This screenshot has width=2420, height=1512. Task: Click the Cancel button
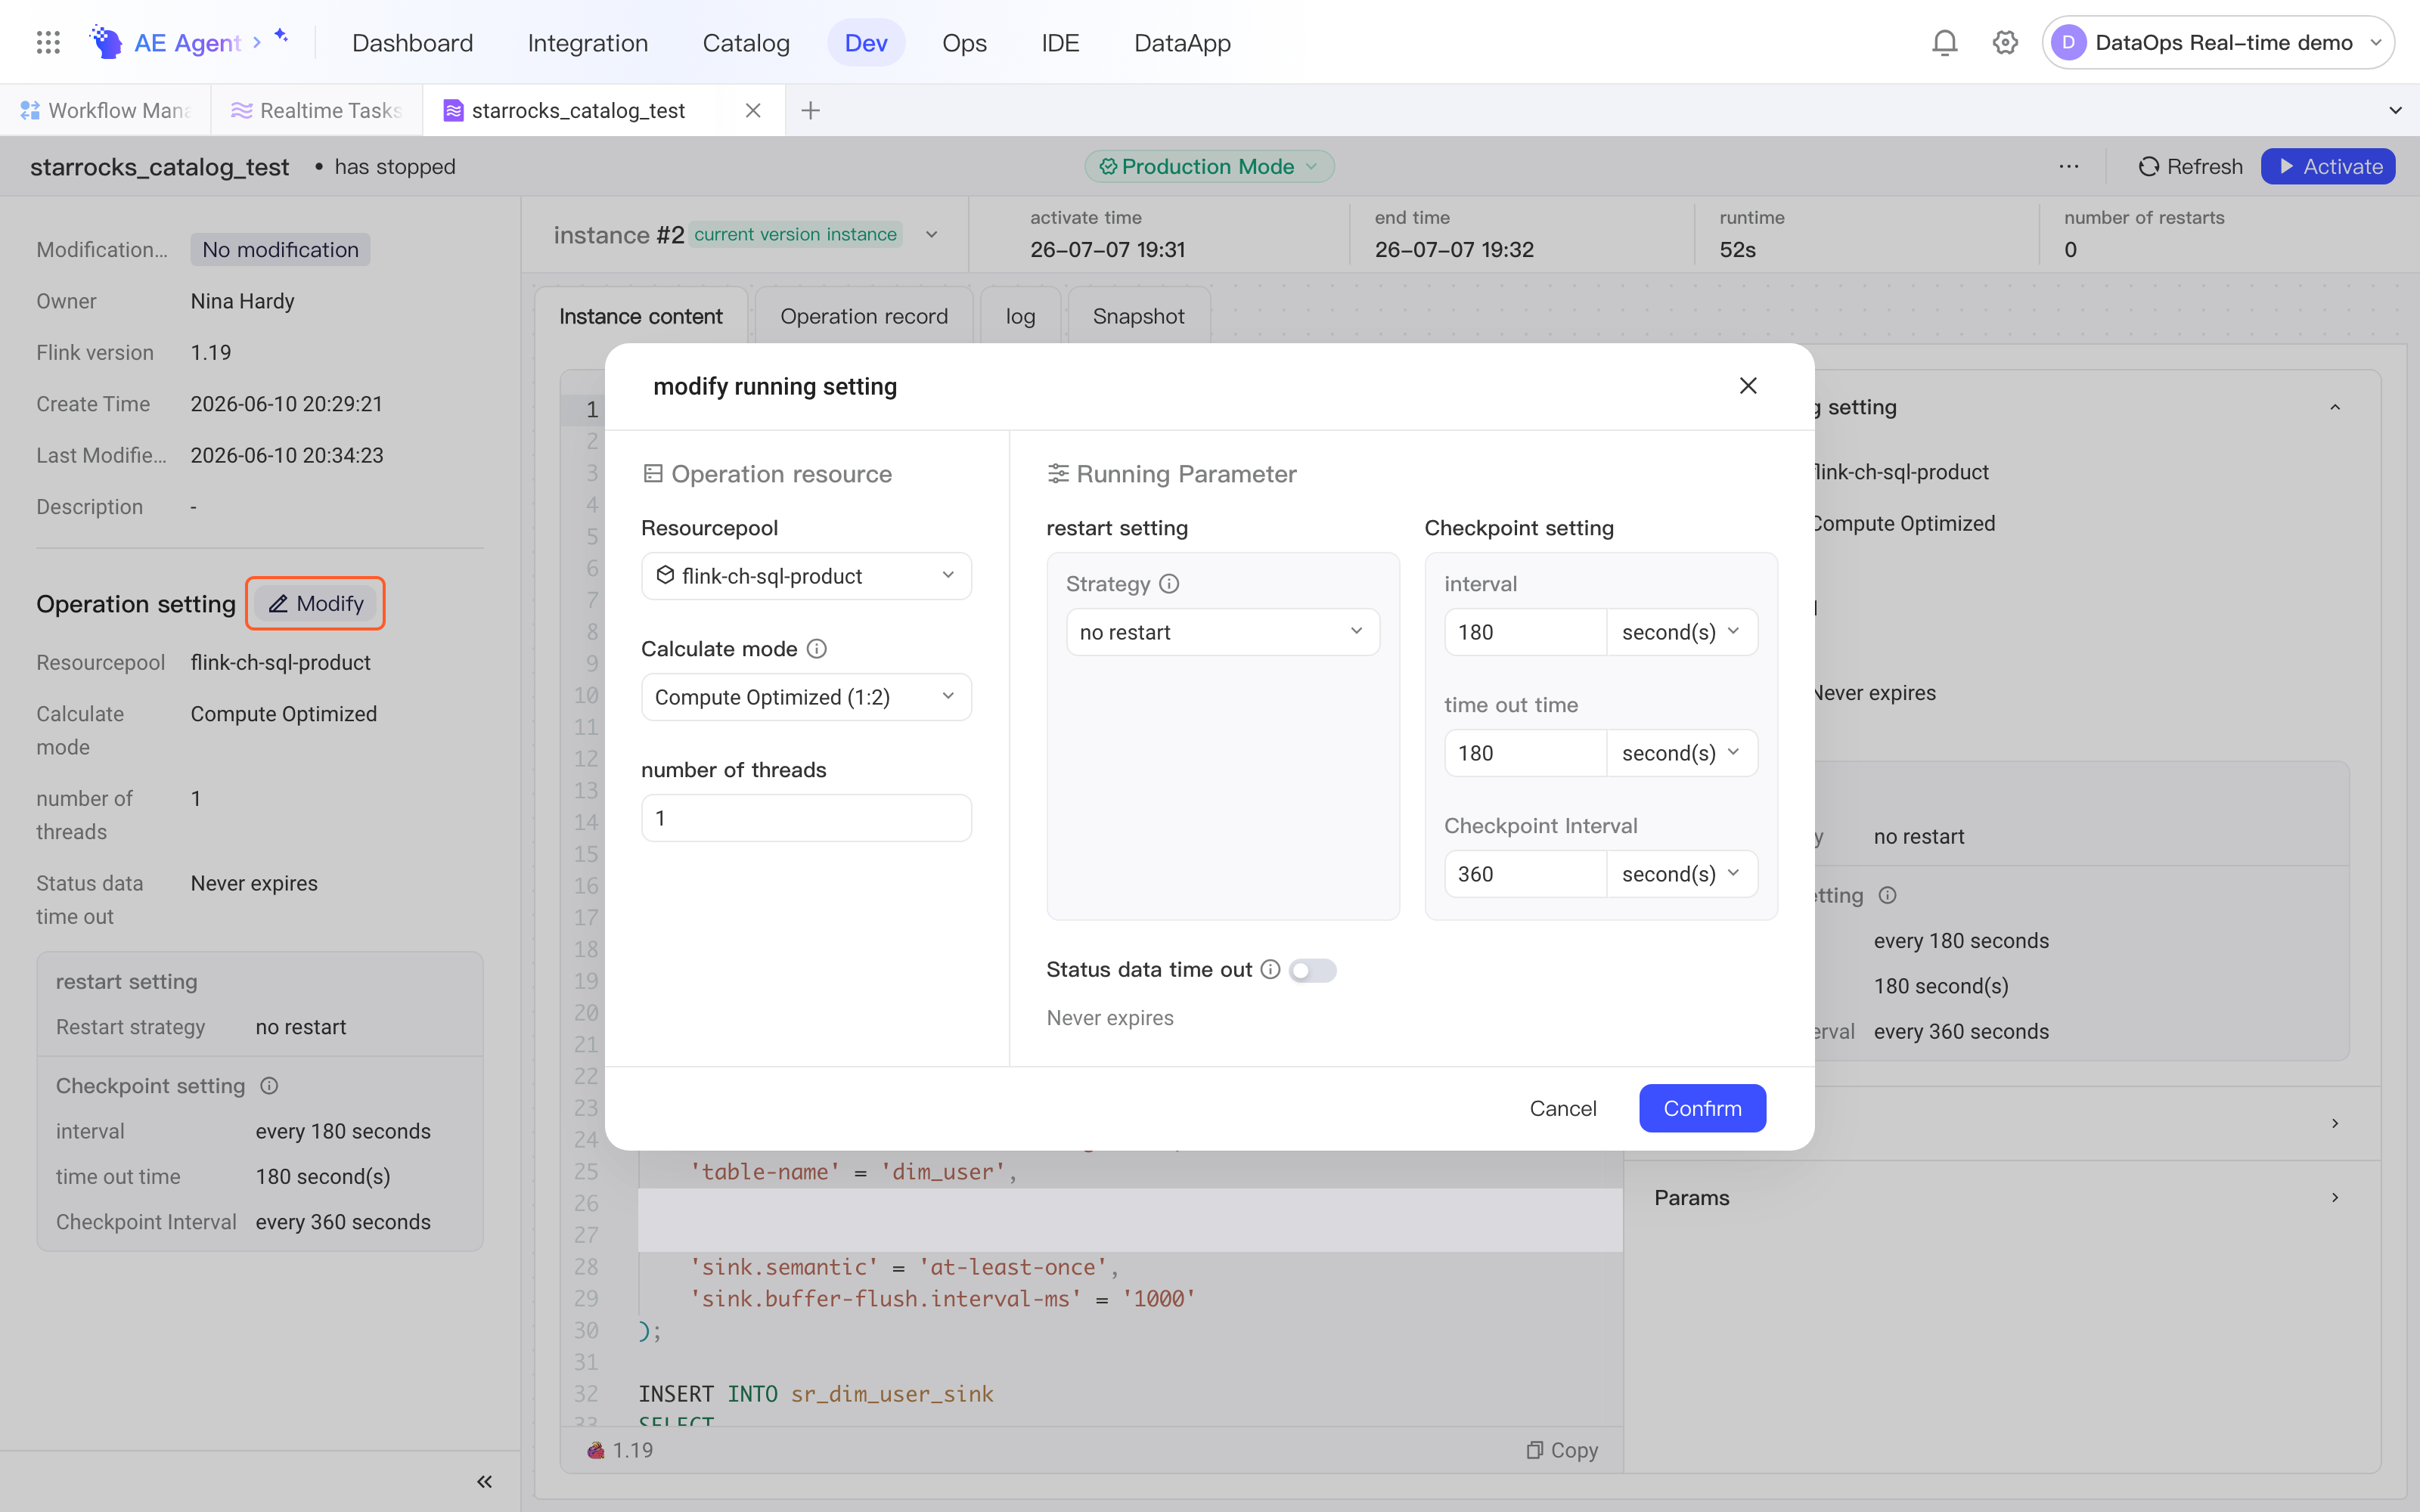tap(1562, 1108)
